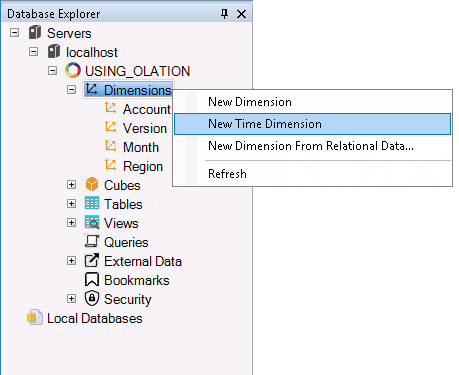The image size is (459, 375).
Task: Click the Database Explorer panel title
Action: [x=54, y=14]
